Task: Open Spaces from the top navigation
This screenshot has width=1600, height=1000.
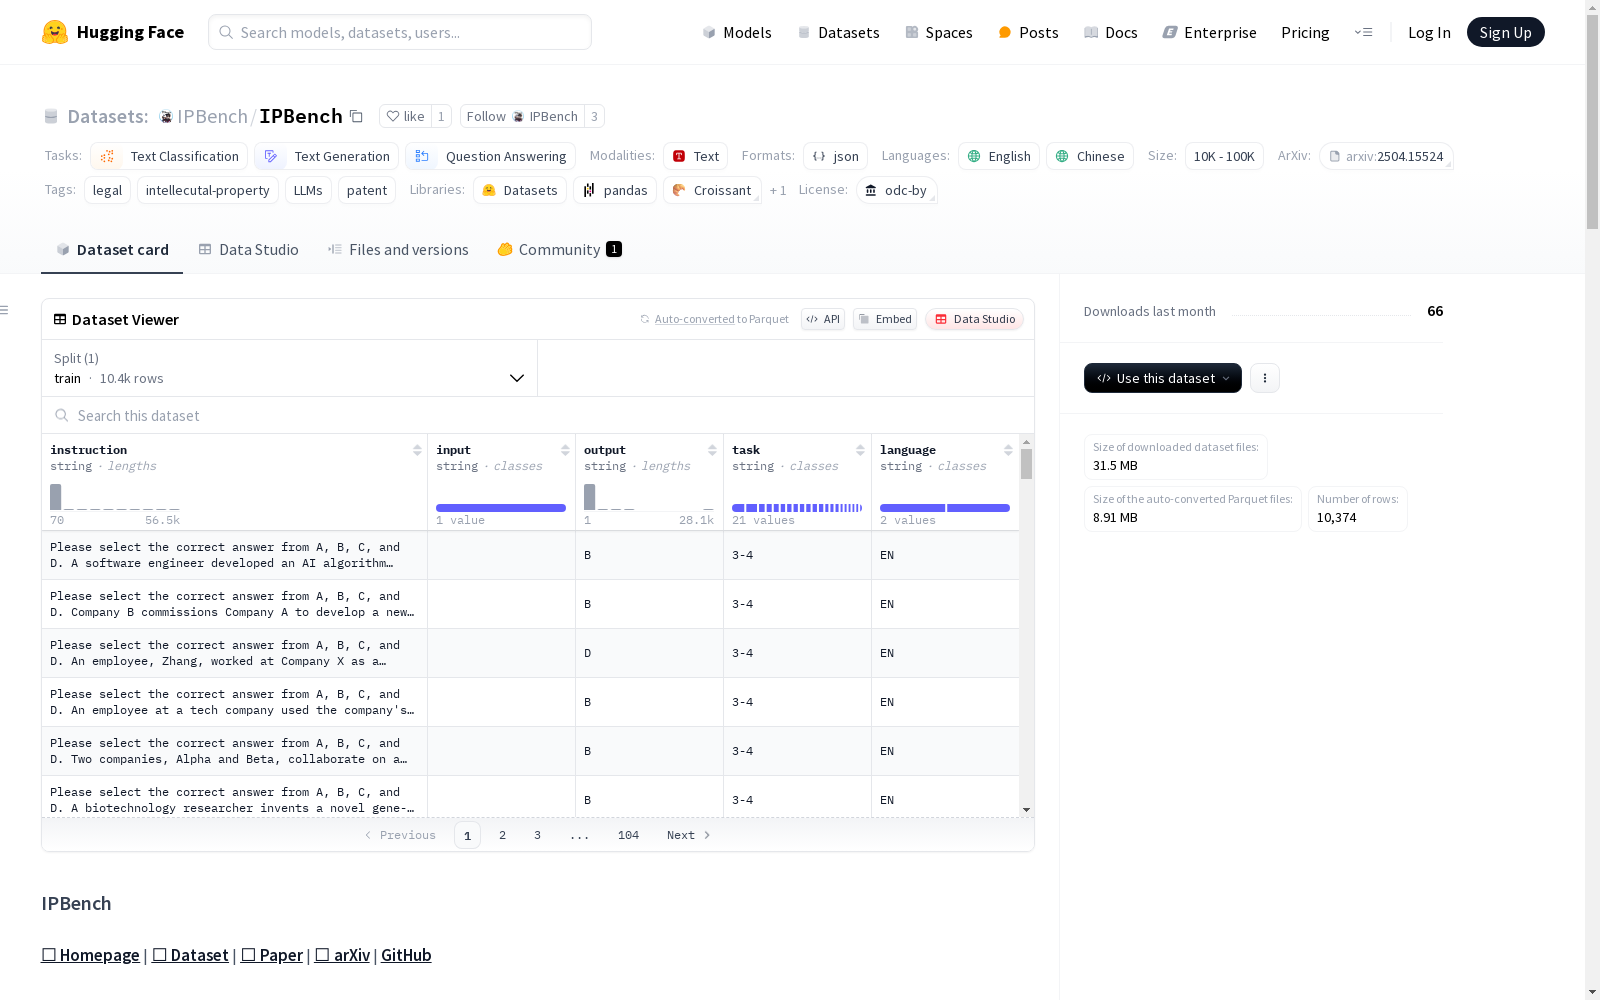Action: point(939,32)
